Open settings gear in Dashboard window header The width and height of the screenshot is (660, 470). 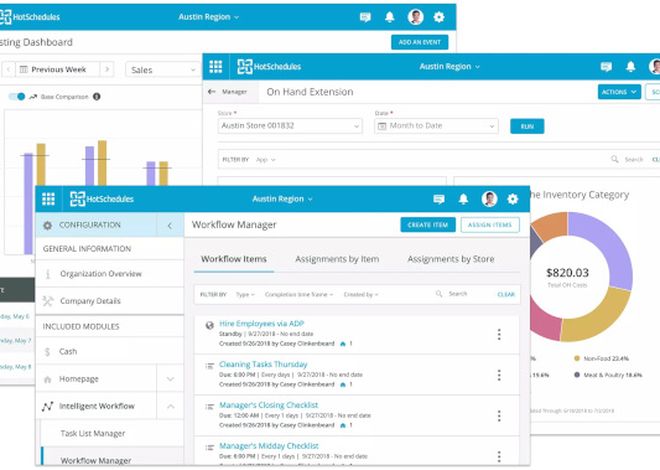click(x=439, y=17)
